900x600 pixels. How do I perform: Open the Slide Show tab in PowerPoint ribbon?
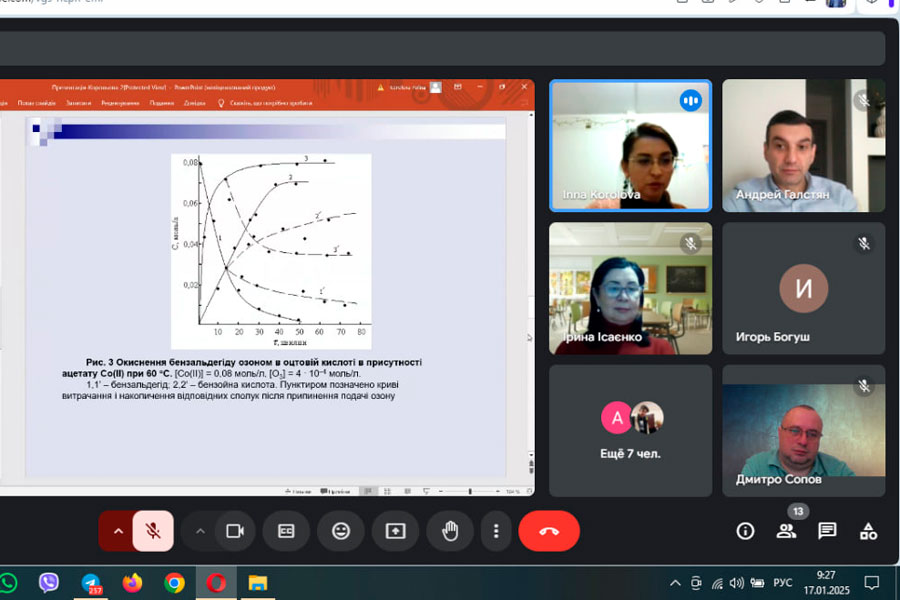click(37, 103)
